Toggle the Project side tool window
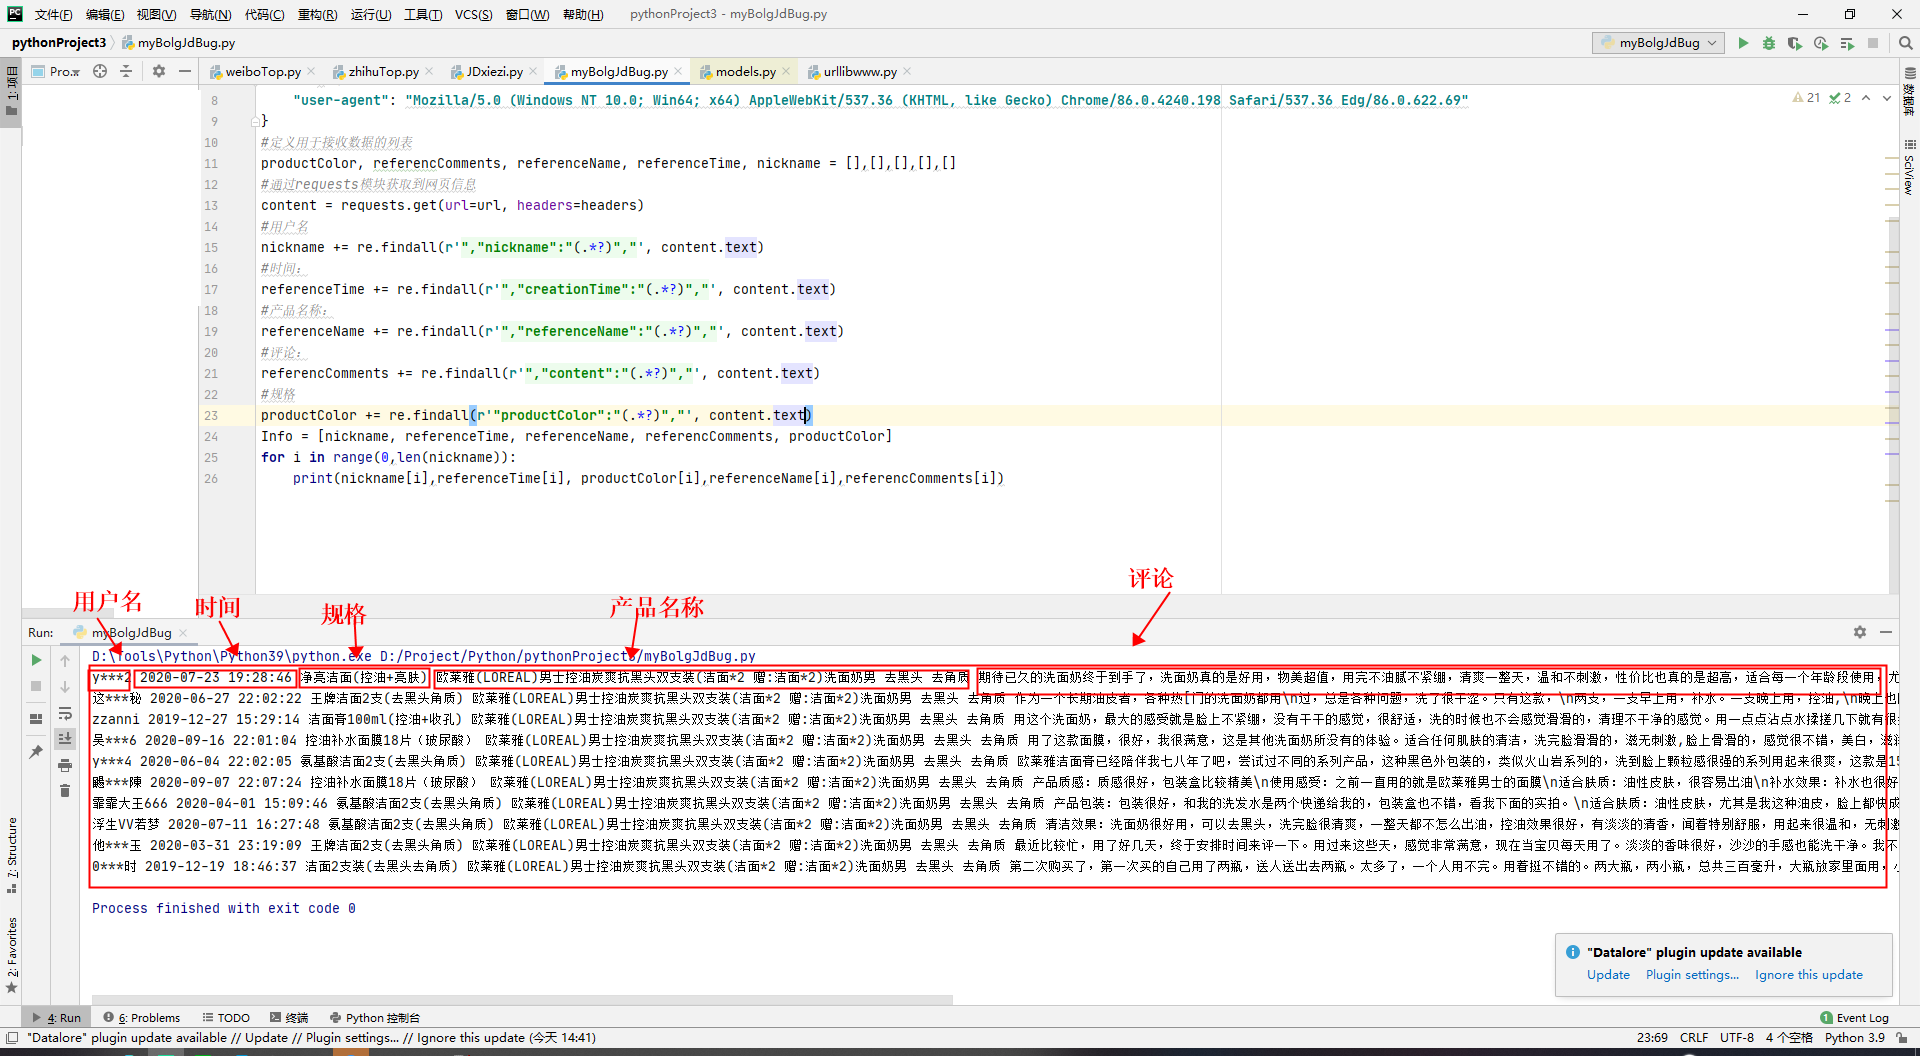1920x1056 pixels. click(x=11, y=89)
